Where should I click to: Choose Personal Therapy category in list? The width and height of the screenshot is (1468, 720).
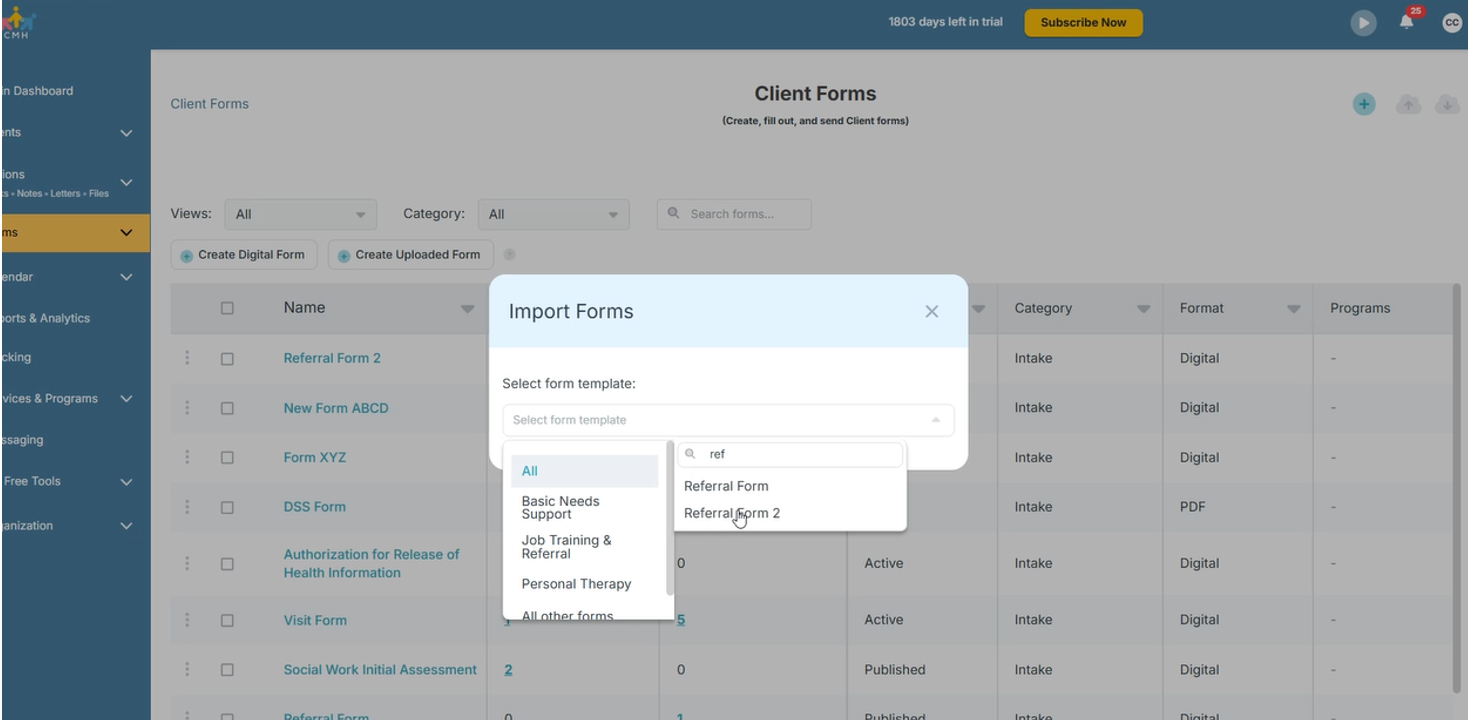coord(576,584)
